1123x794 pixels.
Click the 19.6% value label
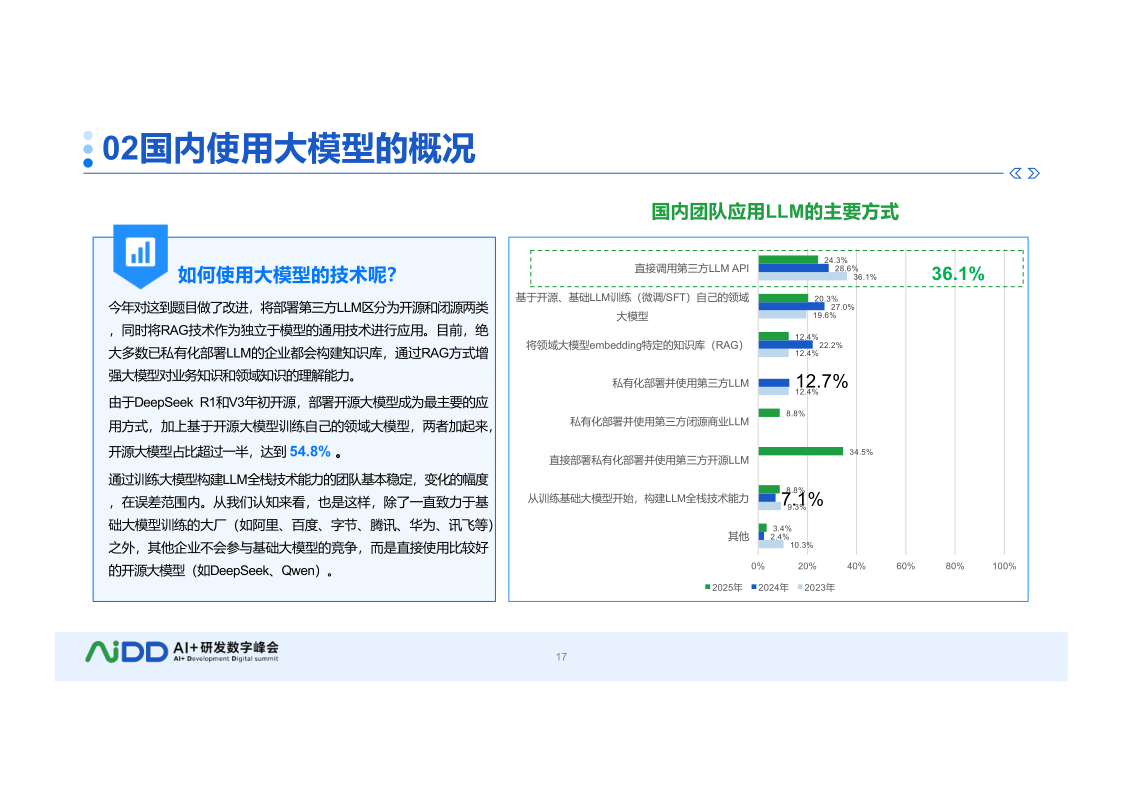pos(824,315)
